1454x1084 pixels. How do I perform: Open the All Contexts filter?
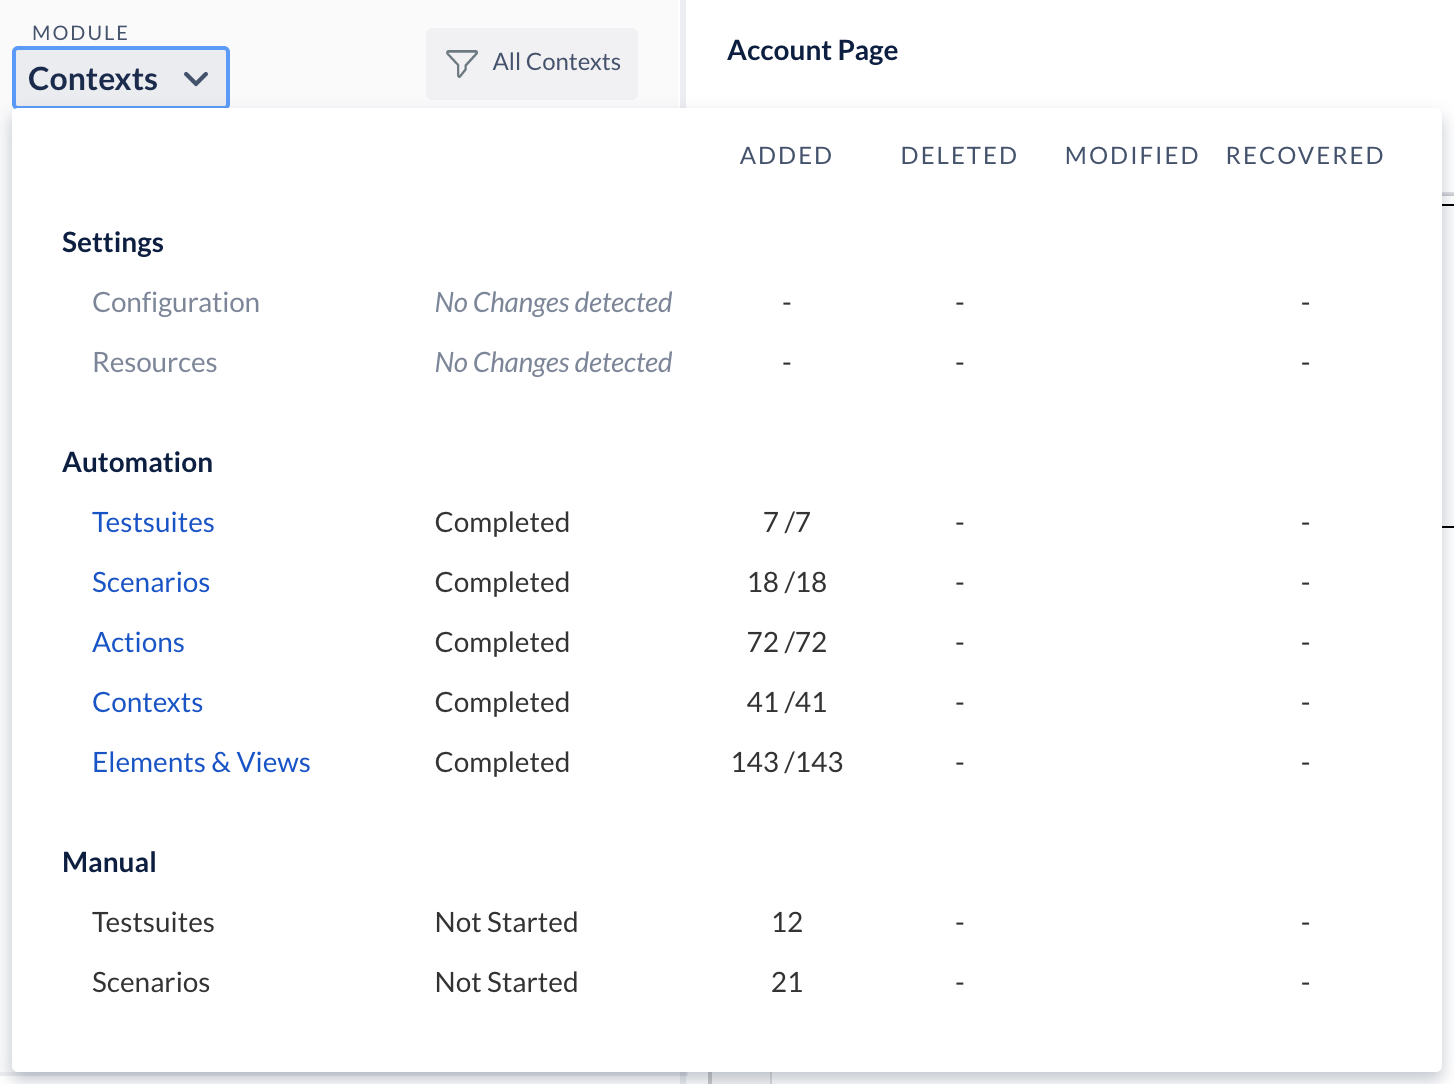[x=532, y=63]
